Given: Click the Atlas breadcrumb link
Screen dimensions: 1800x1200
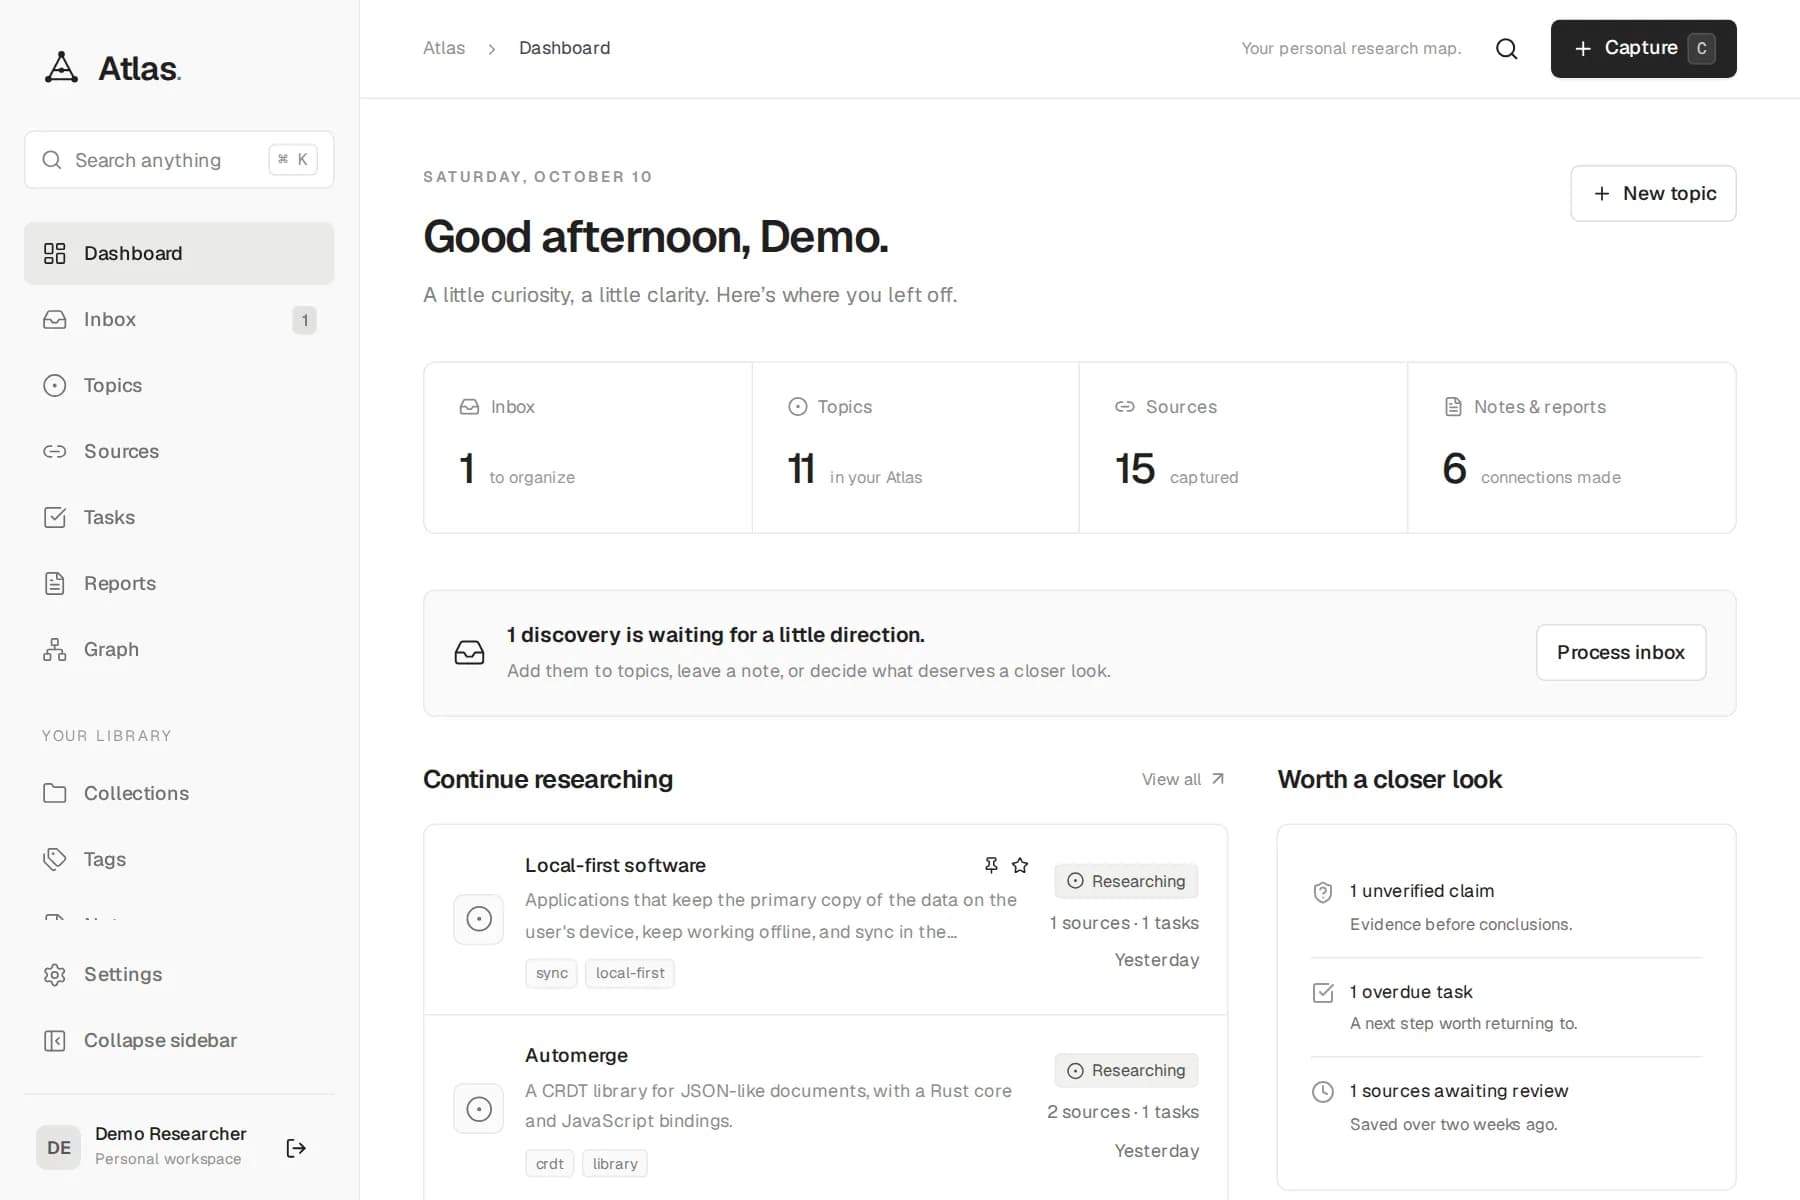Looking at the screenshot, I should point(444,48).
